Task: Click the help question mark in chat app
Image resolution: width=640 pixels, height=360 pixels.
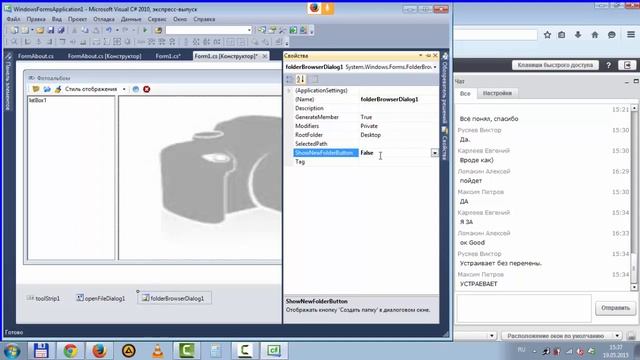Action: tap(609, 65)
